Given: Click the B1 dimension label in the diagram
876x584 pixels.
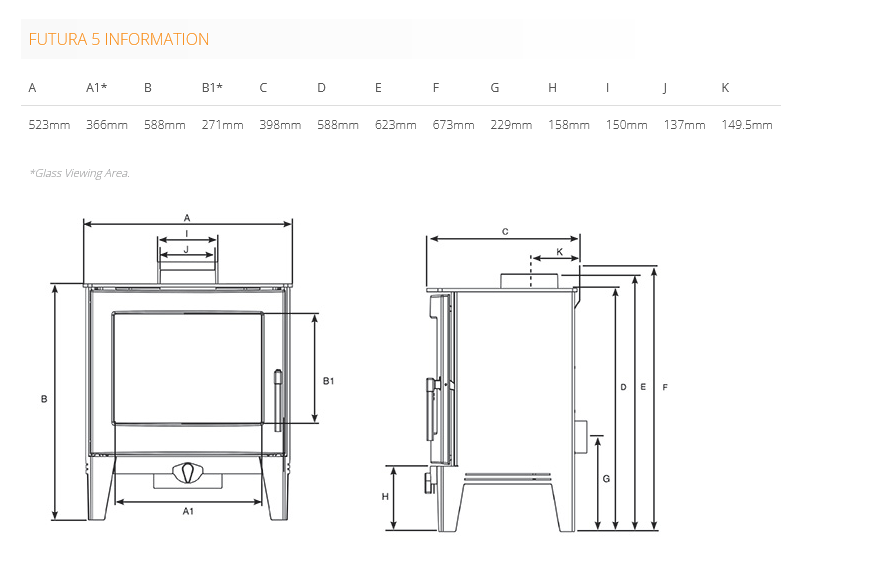Looking at the screenshot, I should point(328,381).
